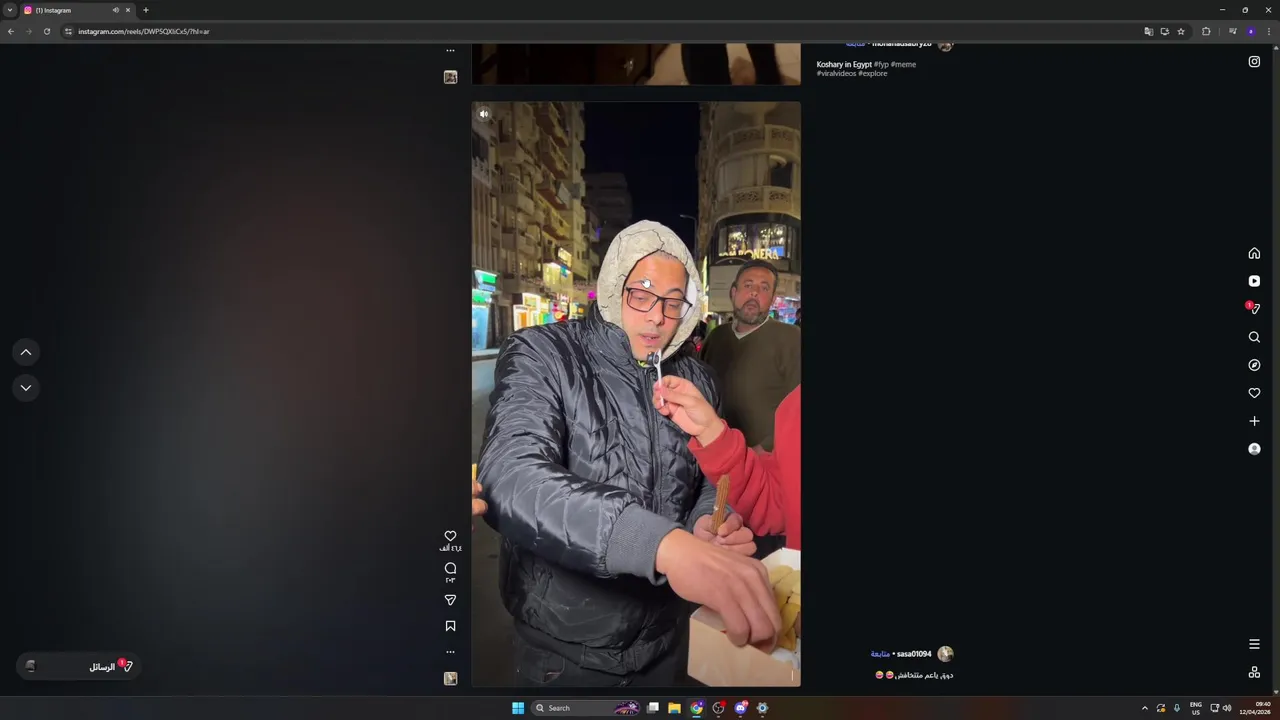Open browser extensions puzzle icon
The width and height of the screenshot is (1280, 720).
coord(1206,31)
